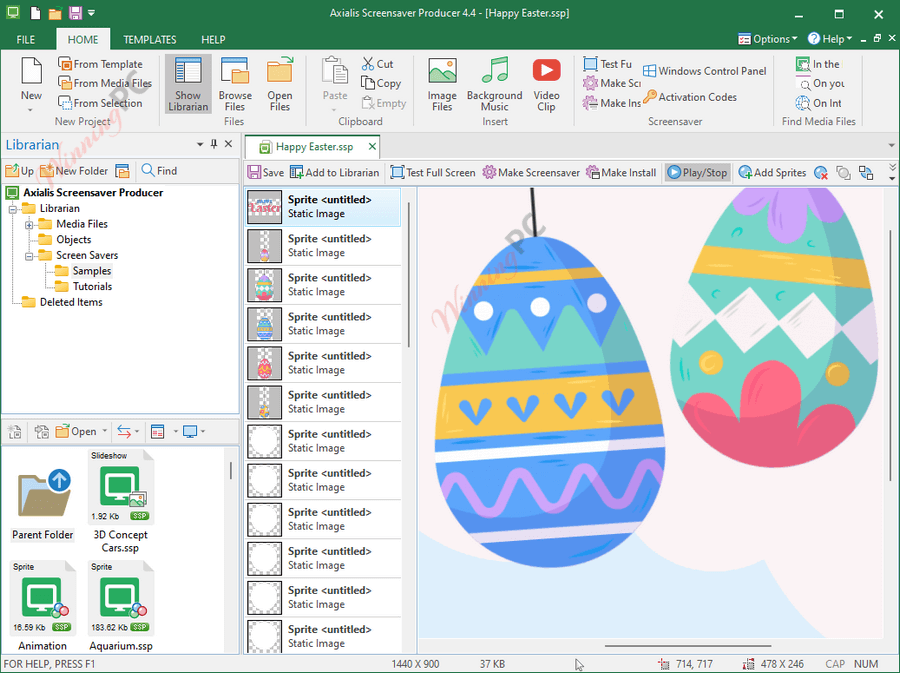Find media files On your computer
Screen dimensions: 900x673
(x=820, y=83)
